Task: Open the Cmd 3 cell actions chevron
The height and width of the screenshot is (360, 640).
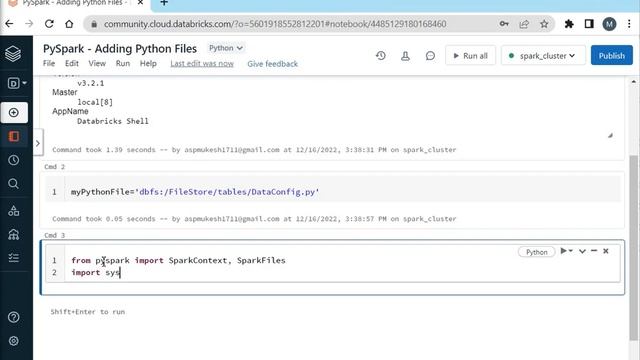Action: [x=582, y=251]
